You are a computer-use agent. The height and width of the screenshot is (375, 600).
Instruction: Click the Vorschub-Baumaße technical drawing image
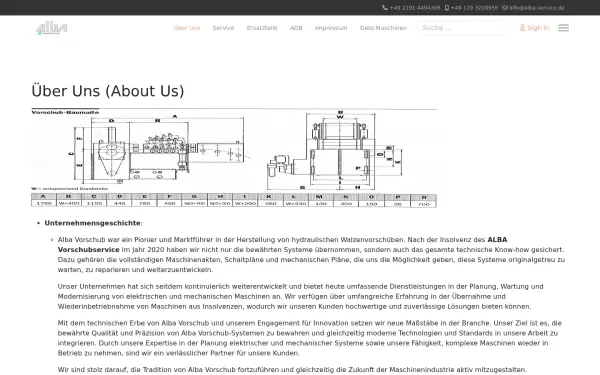[234, 158]
